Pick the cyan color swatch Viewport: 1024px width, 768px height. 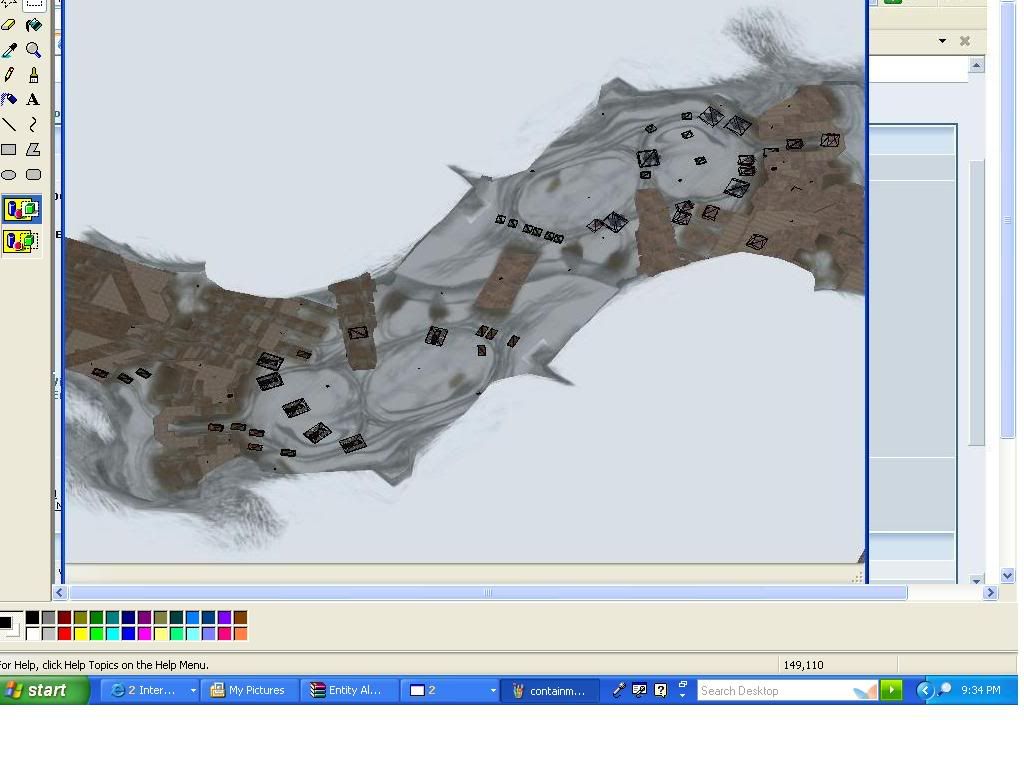click(x=112, y=633)
